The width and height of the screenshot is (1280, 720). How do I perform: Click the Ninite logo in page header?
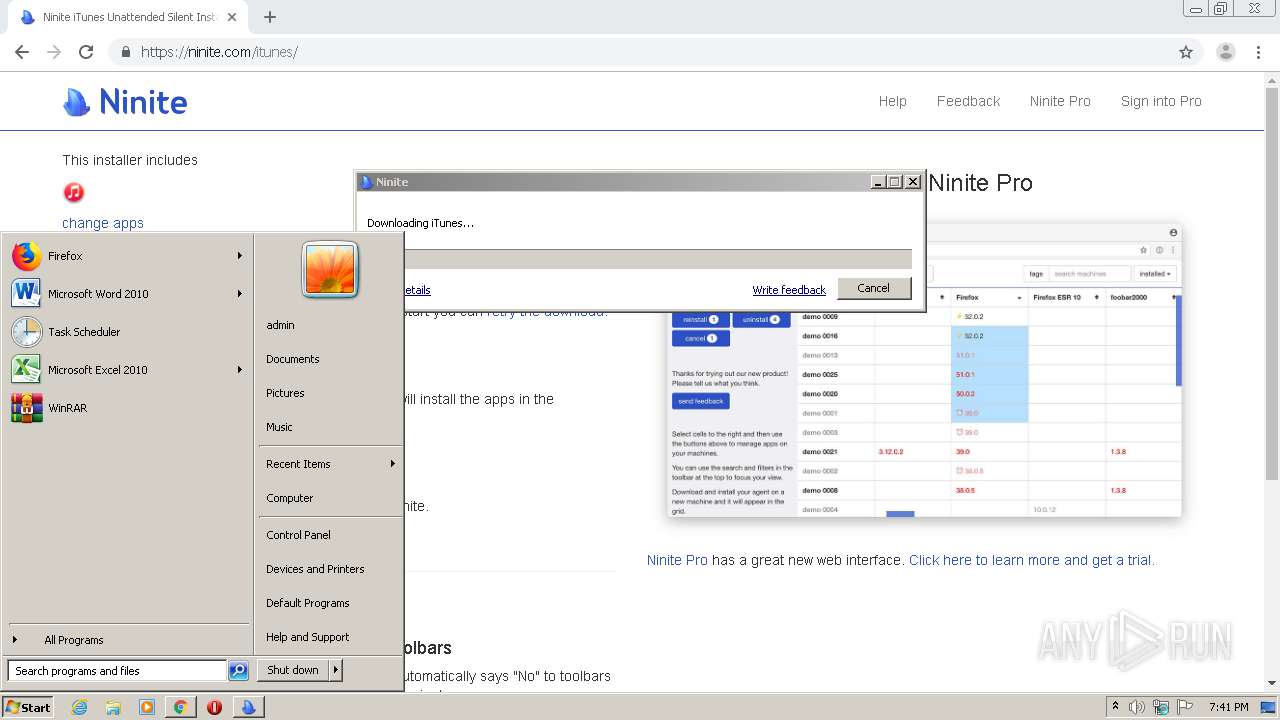(x=125, y=101)
